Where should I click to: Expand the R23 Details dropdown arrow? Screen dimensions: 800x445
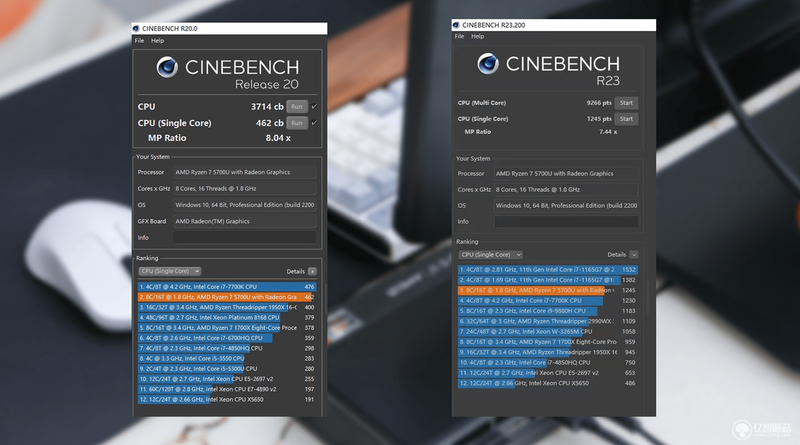[x=634, y=255]
